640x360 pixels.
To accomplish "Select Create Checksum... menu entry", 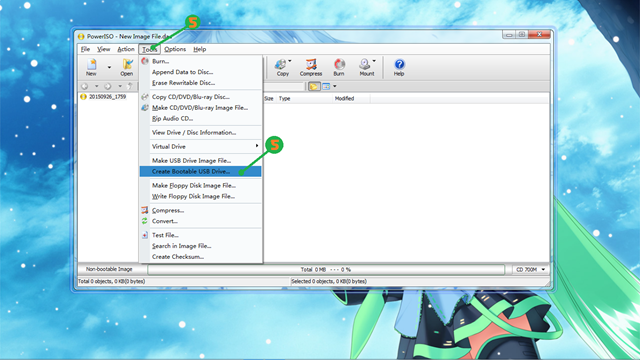I will tap(200, 257).
